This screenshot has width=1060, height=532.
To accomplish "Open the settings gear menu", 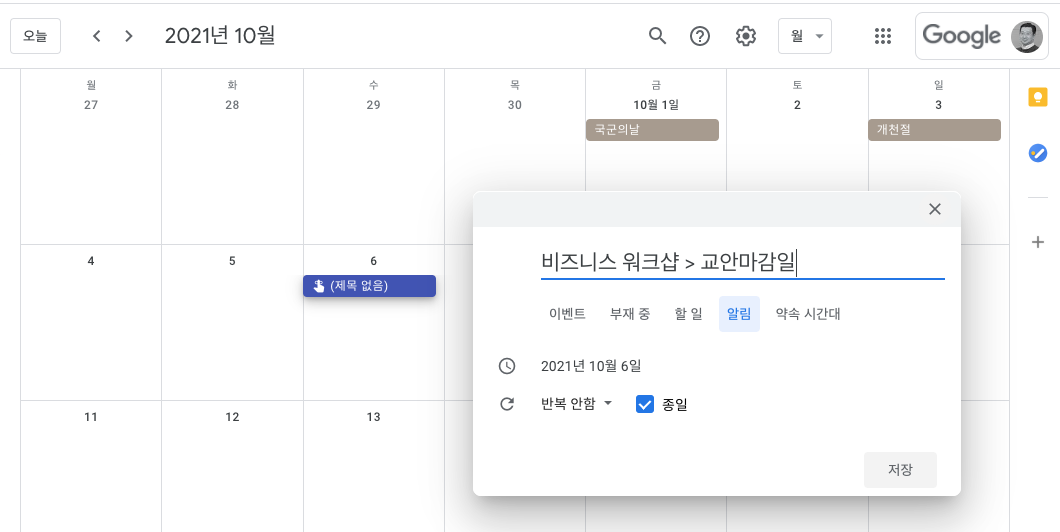I will click(746, 36).
